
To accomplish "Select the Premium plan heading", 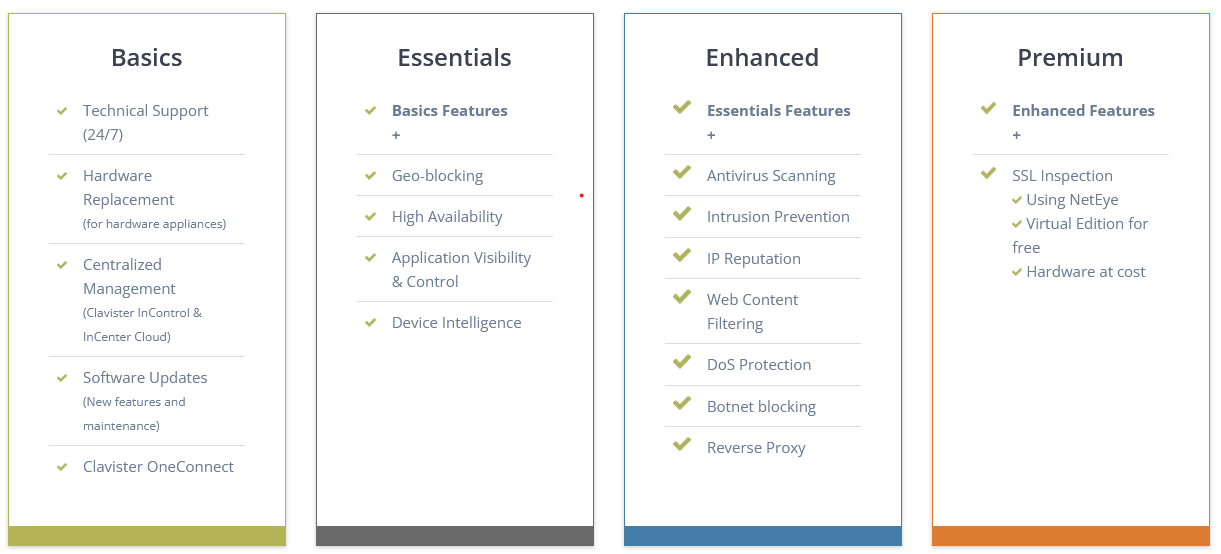I will (1070, 58).
